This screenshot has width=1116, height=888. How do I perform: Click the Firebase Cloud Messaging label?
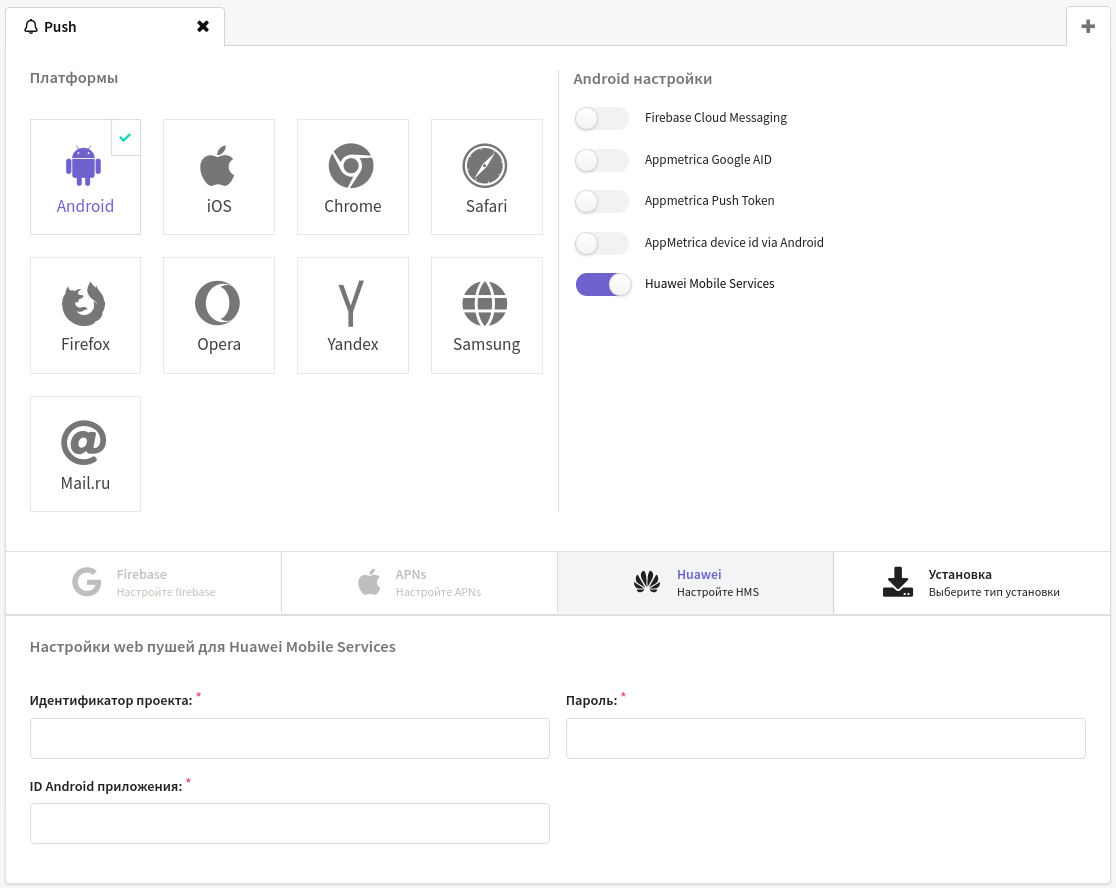tap(715, 118)
